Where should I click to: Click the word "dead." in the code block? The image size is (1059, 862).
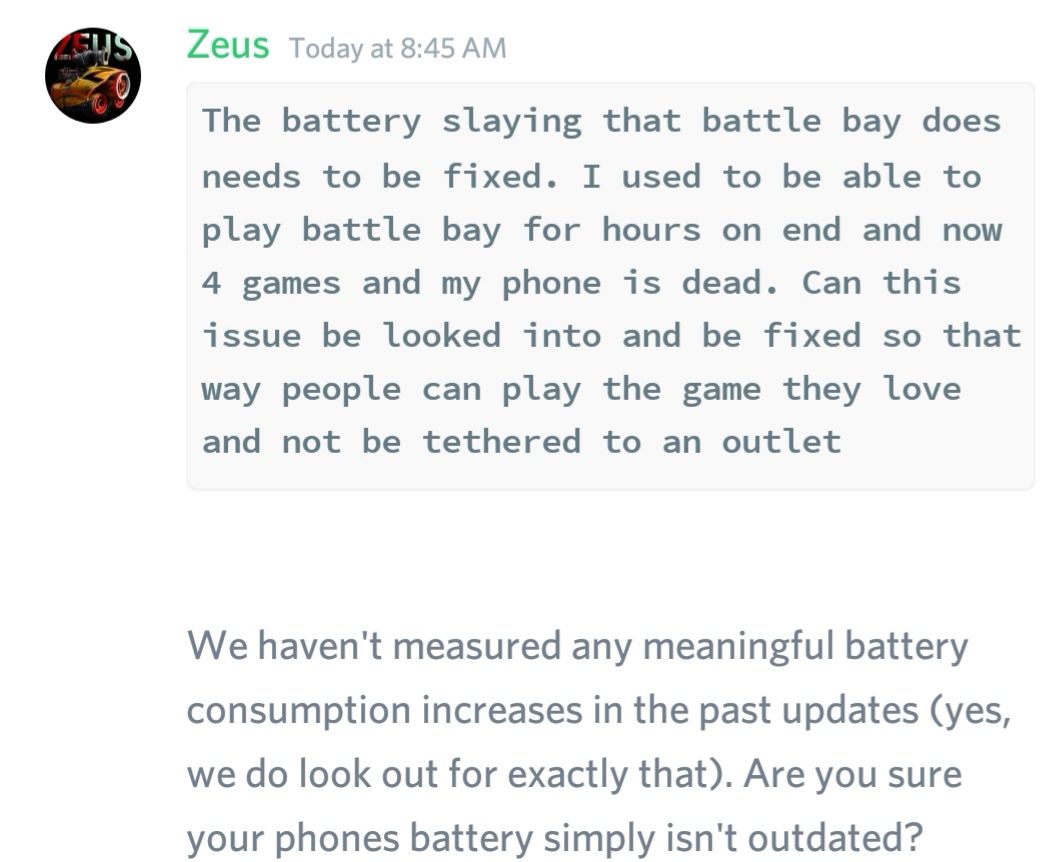pyautogui.click(x=730, y=283)
